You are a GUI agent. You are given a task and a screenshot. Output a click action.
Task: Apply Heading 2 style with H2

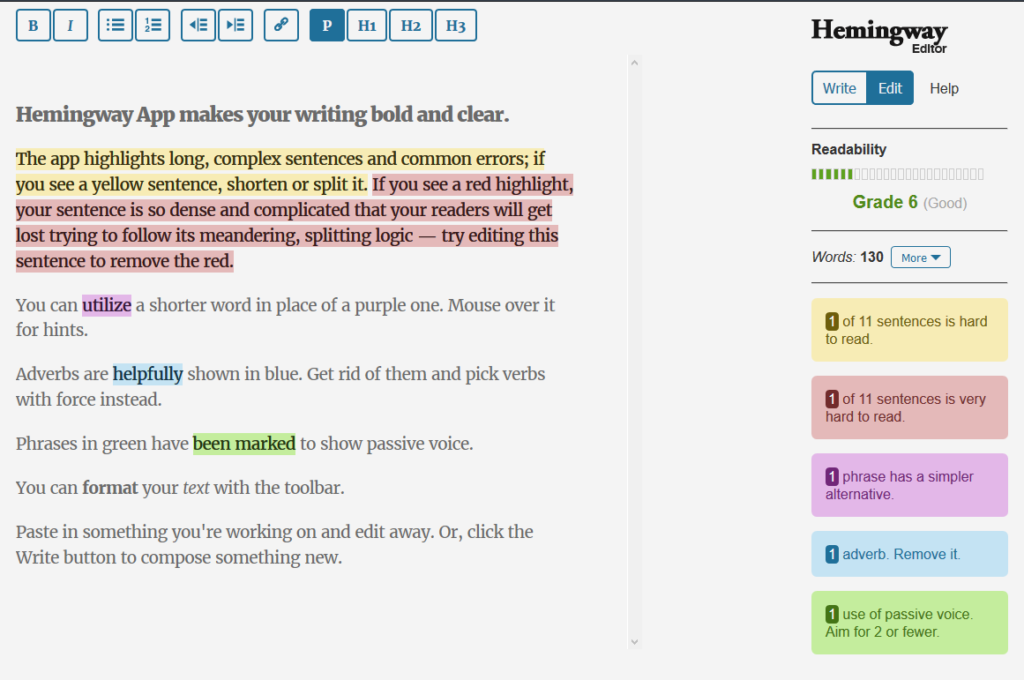[x=411, y=25]
